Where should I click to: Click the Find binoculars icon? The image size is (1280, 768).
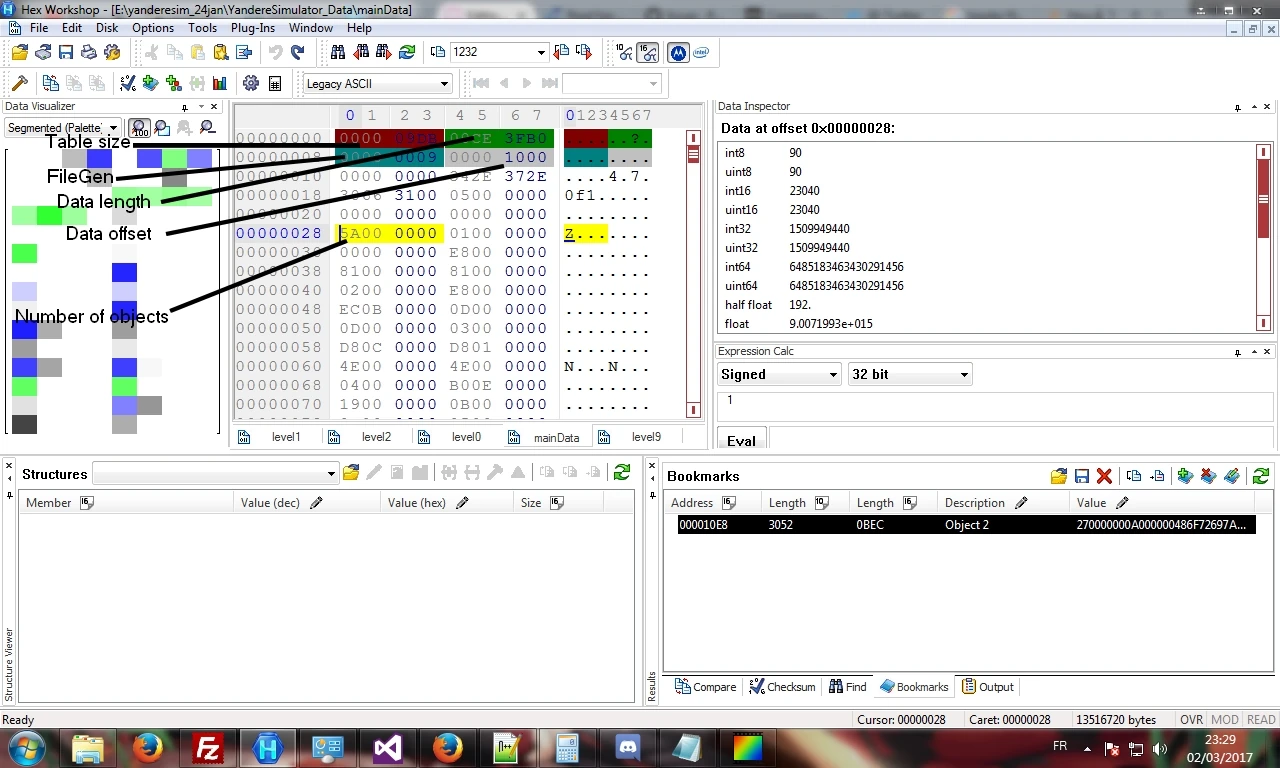click(338, 52)
